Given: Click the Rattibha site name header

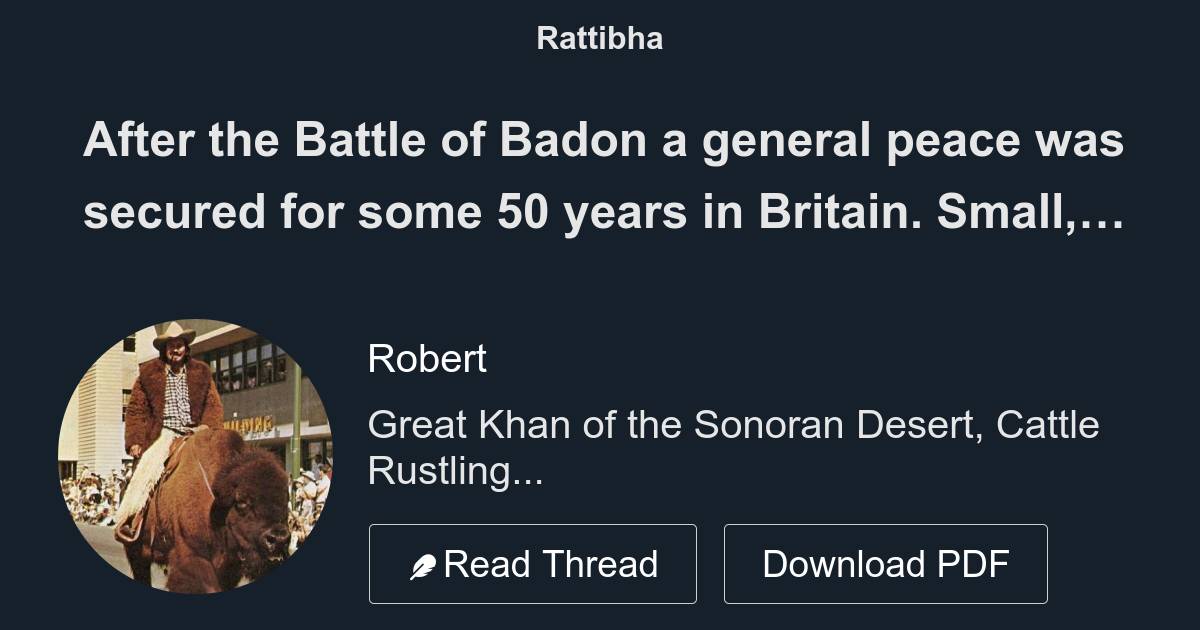Looking at the screenshot, I should (599, 39).
